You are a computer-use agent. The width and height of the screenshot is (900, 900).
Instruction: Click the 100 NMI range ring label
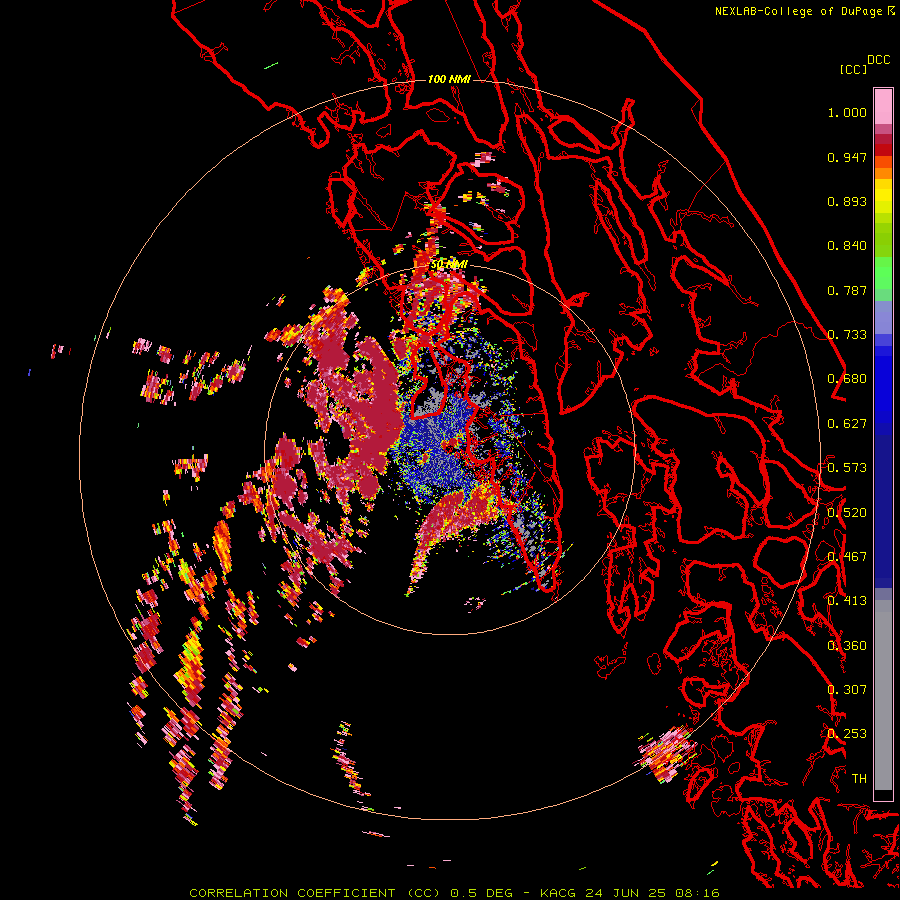click(x=449, y=79)
